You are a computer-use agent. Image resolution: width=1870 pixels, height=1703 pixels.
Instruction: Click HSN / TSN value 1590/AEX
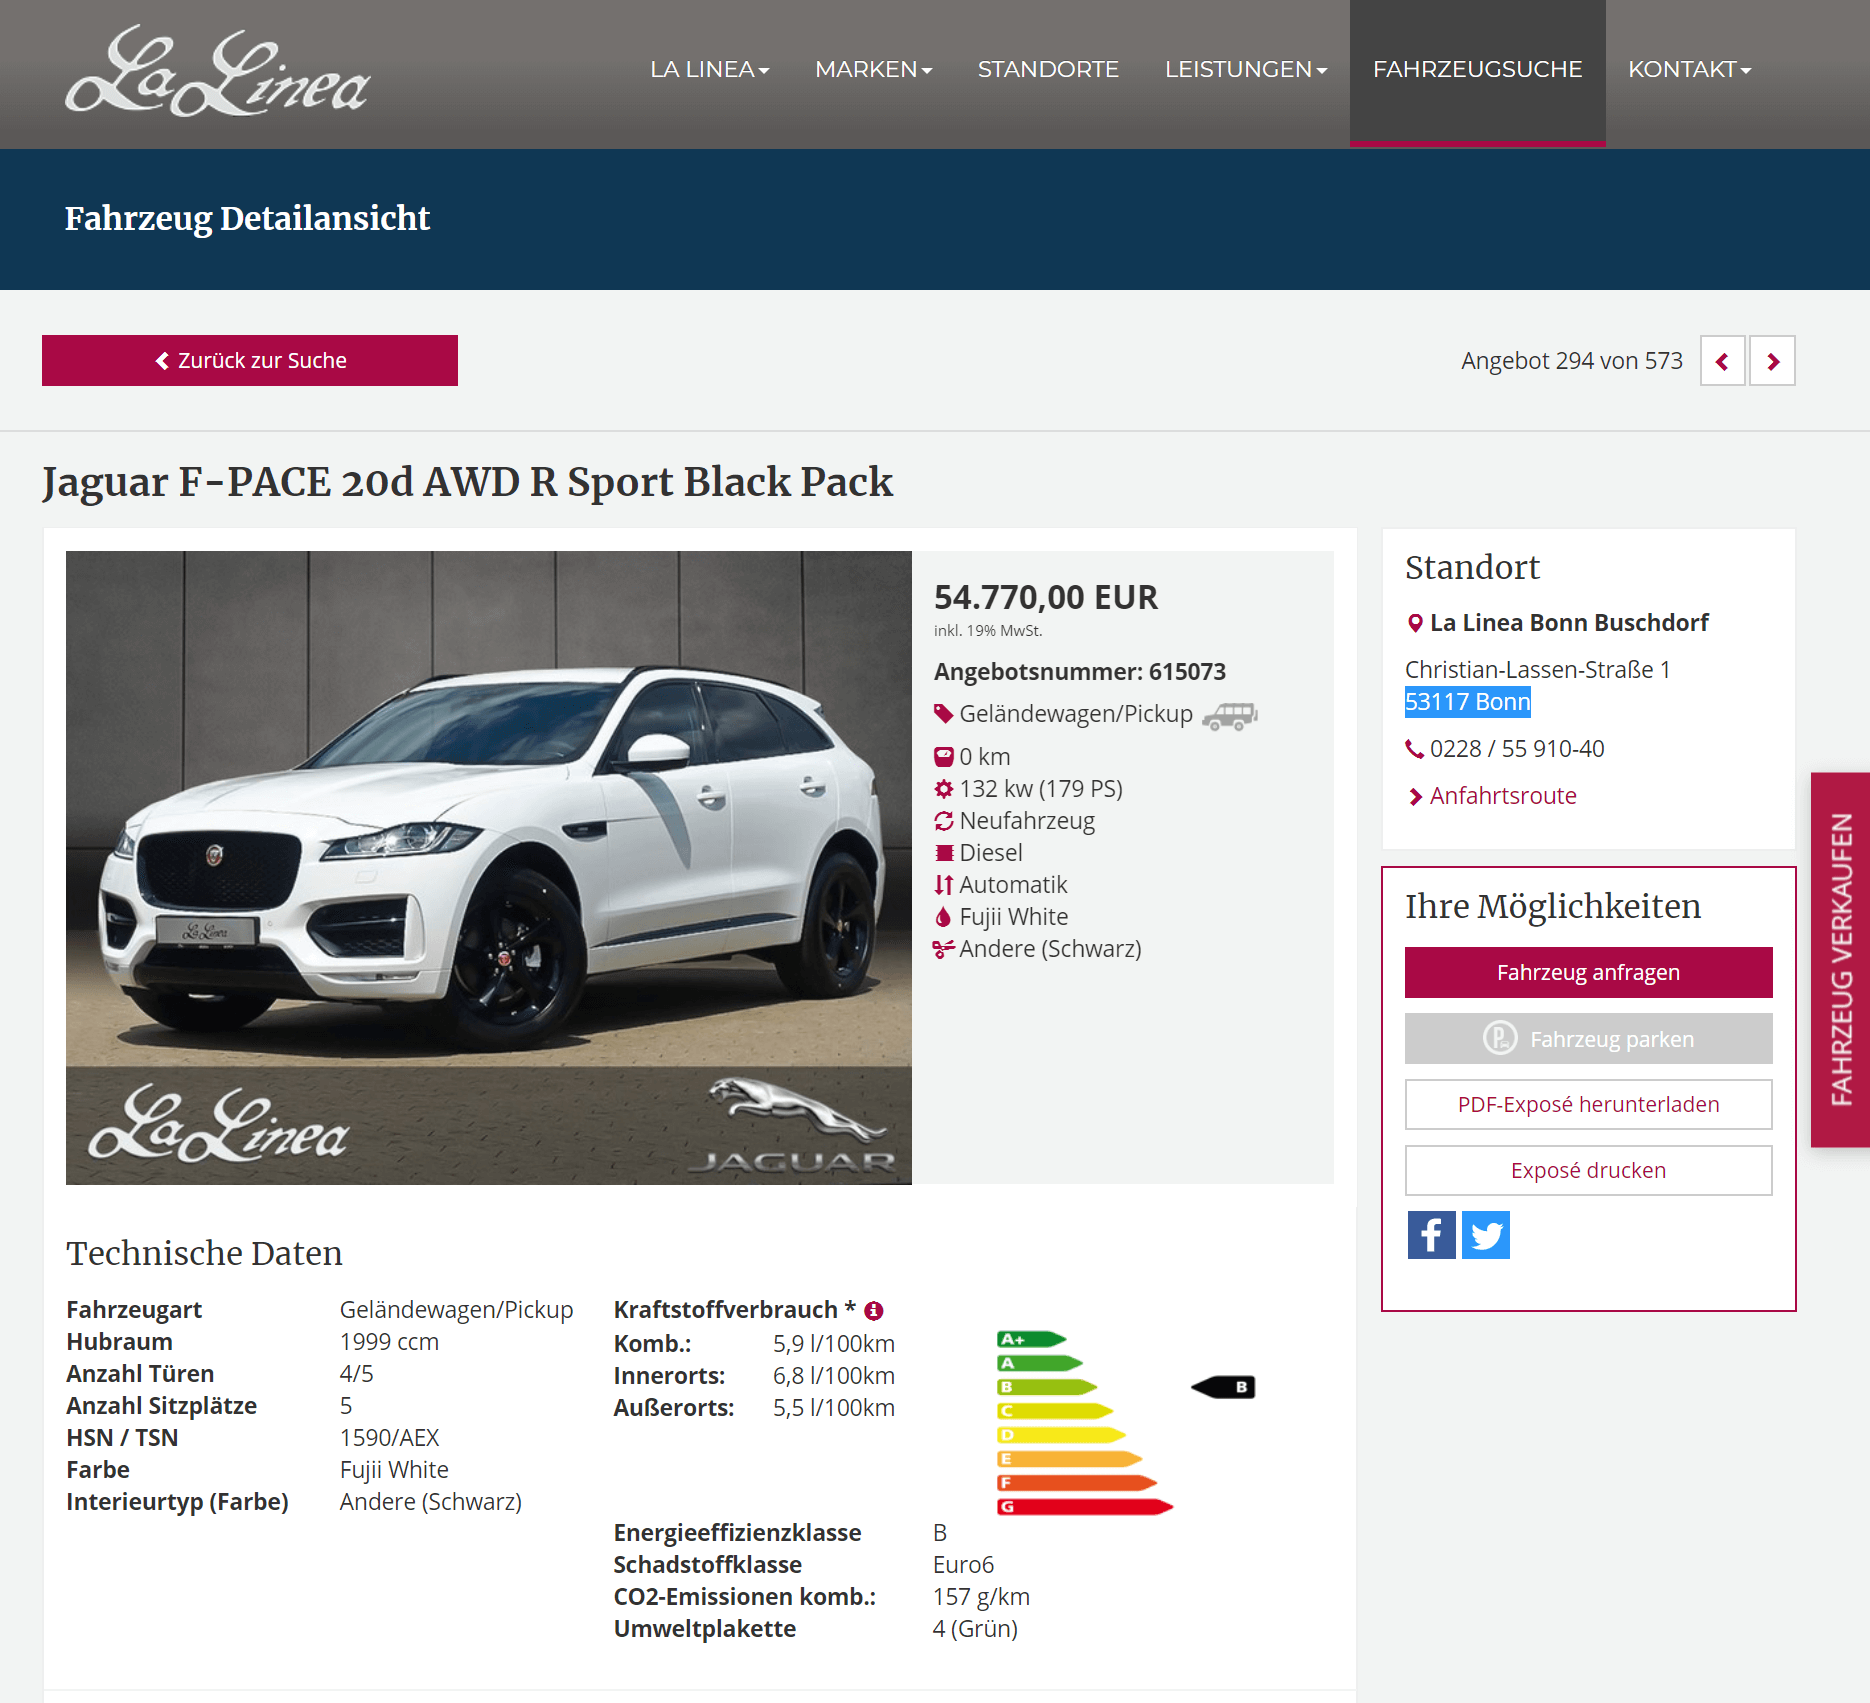tap(389, 1438)
